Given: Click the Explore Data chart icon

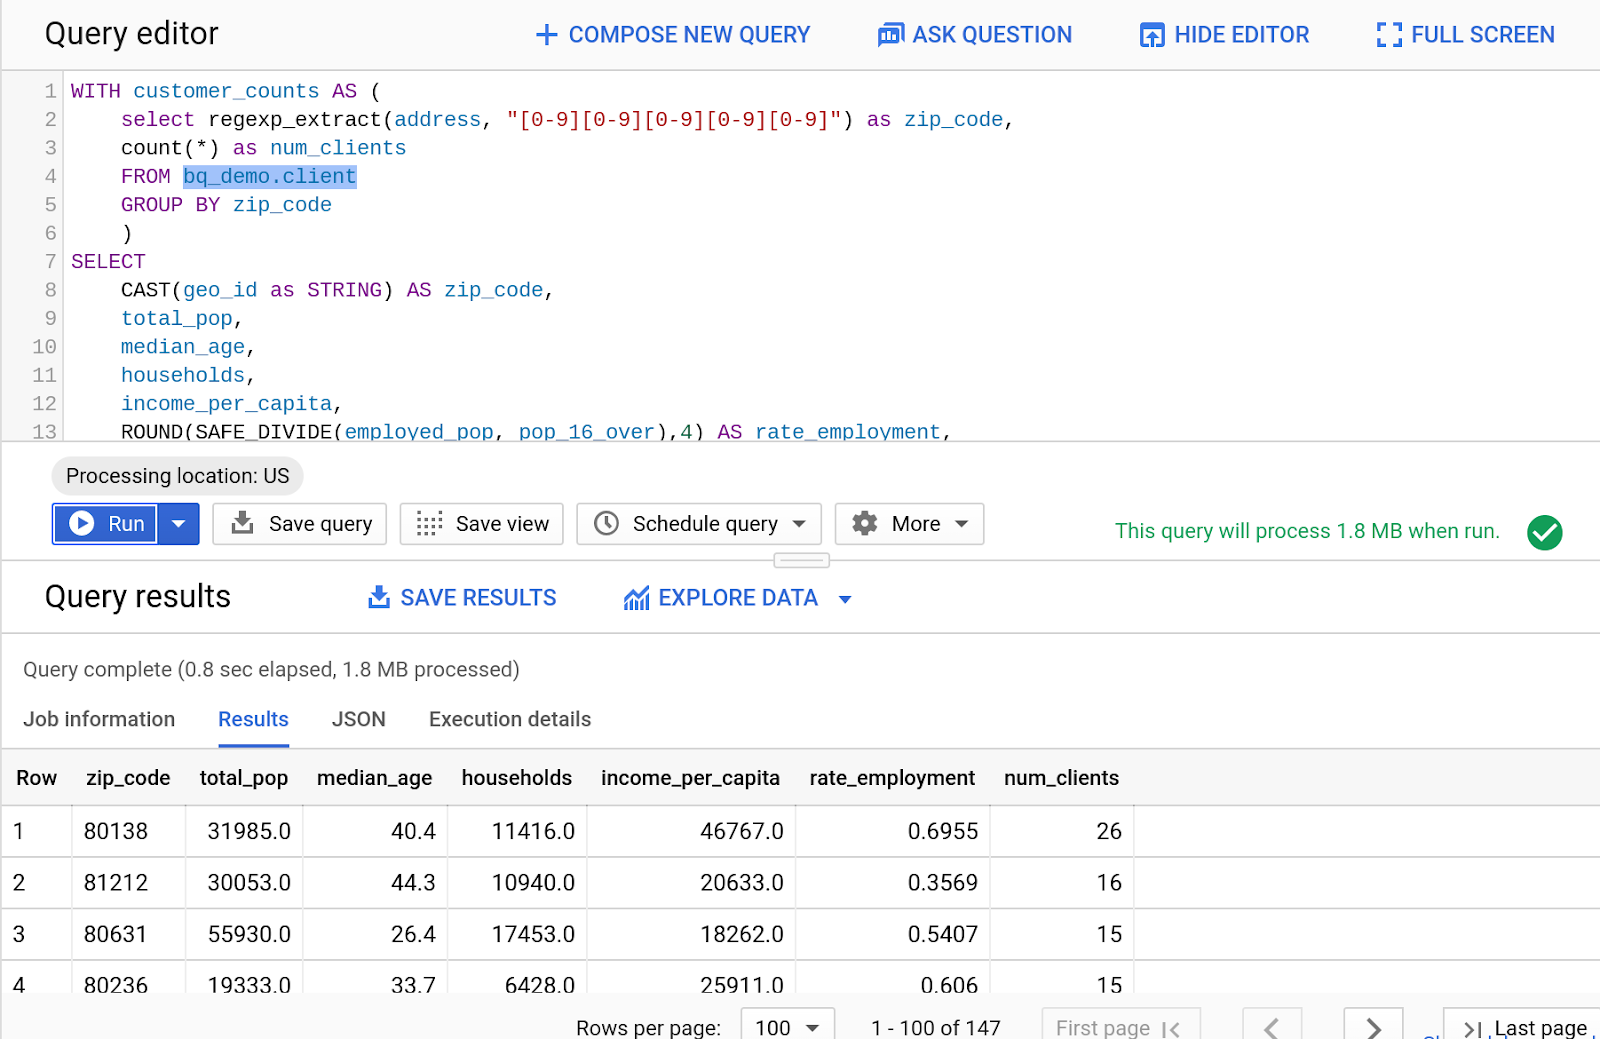Looking at the screenshot, I should (636, 598).
